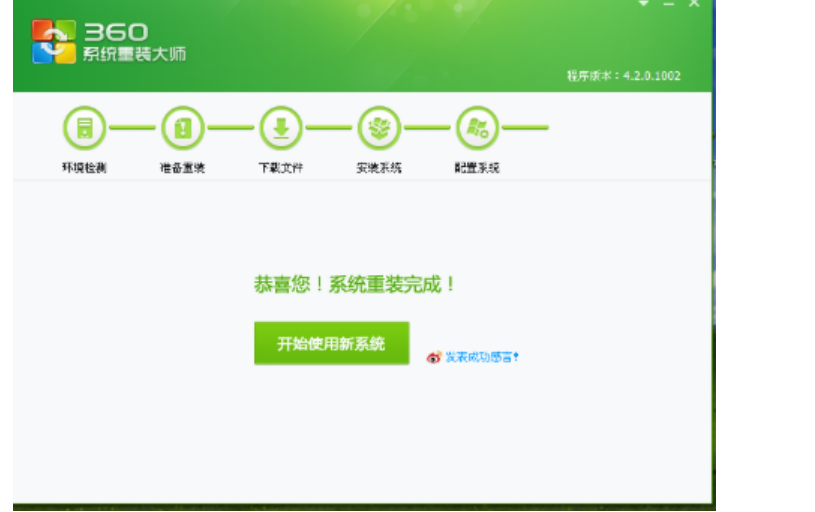Close the 360 系统重装大师 window

694,4
